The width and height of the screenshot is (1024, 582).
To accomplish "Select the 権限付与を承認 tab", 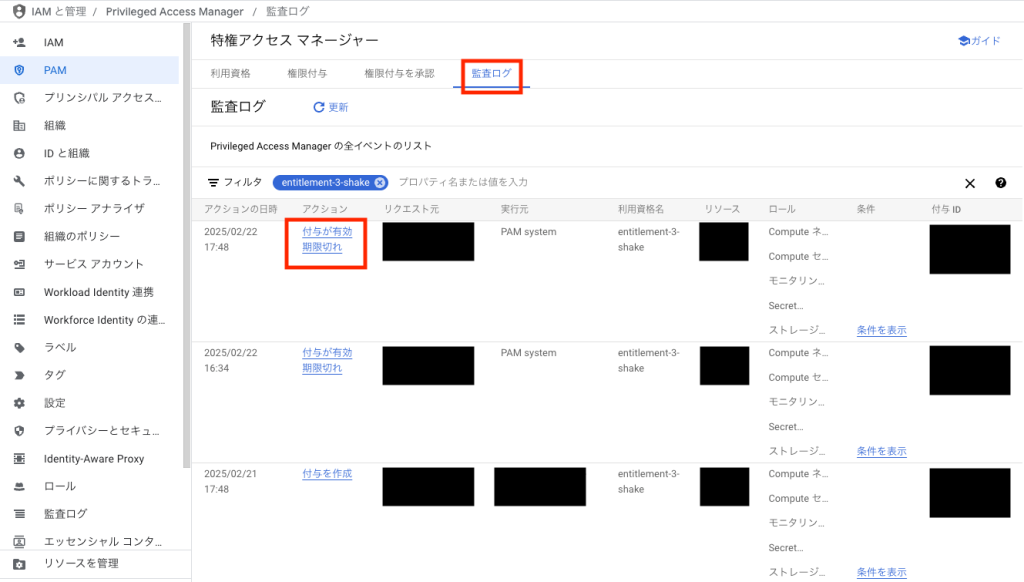I will pyautogui.click(x=399, y=74).
